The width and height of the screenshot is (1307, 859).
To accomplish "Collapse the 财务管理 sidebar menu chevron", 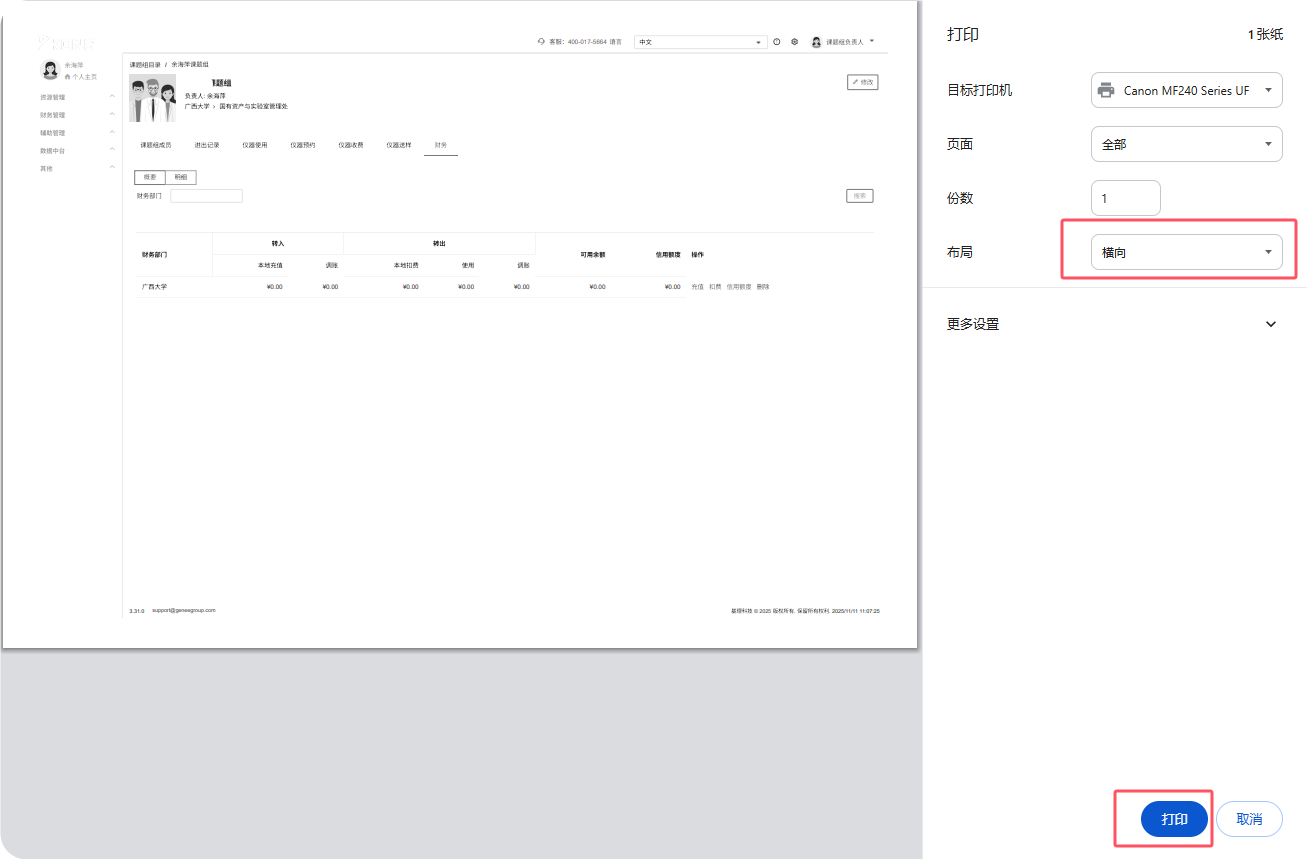I will coord(112,114).
